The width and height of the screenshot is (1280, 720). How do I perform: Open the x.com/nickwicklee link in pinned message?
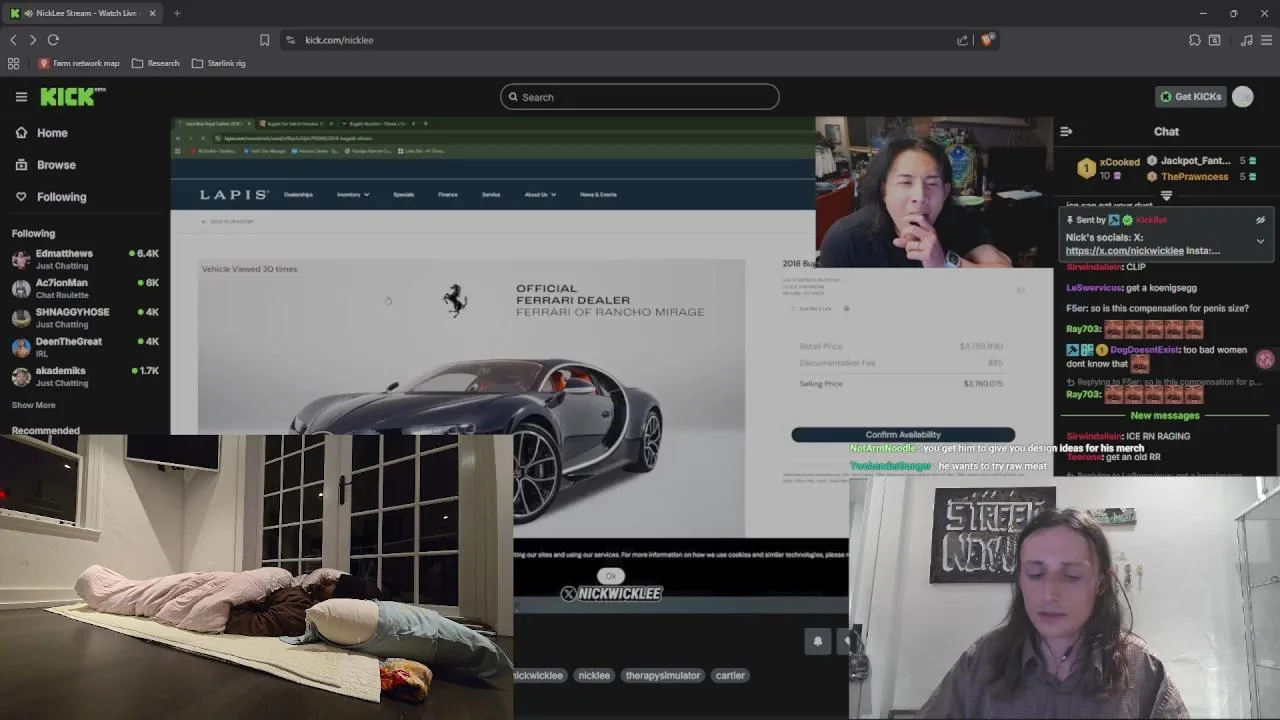tap(1124, 251)
